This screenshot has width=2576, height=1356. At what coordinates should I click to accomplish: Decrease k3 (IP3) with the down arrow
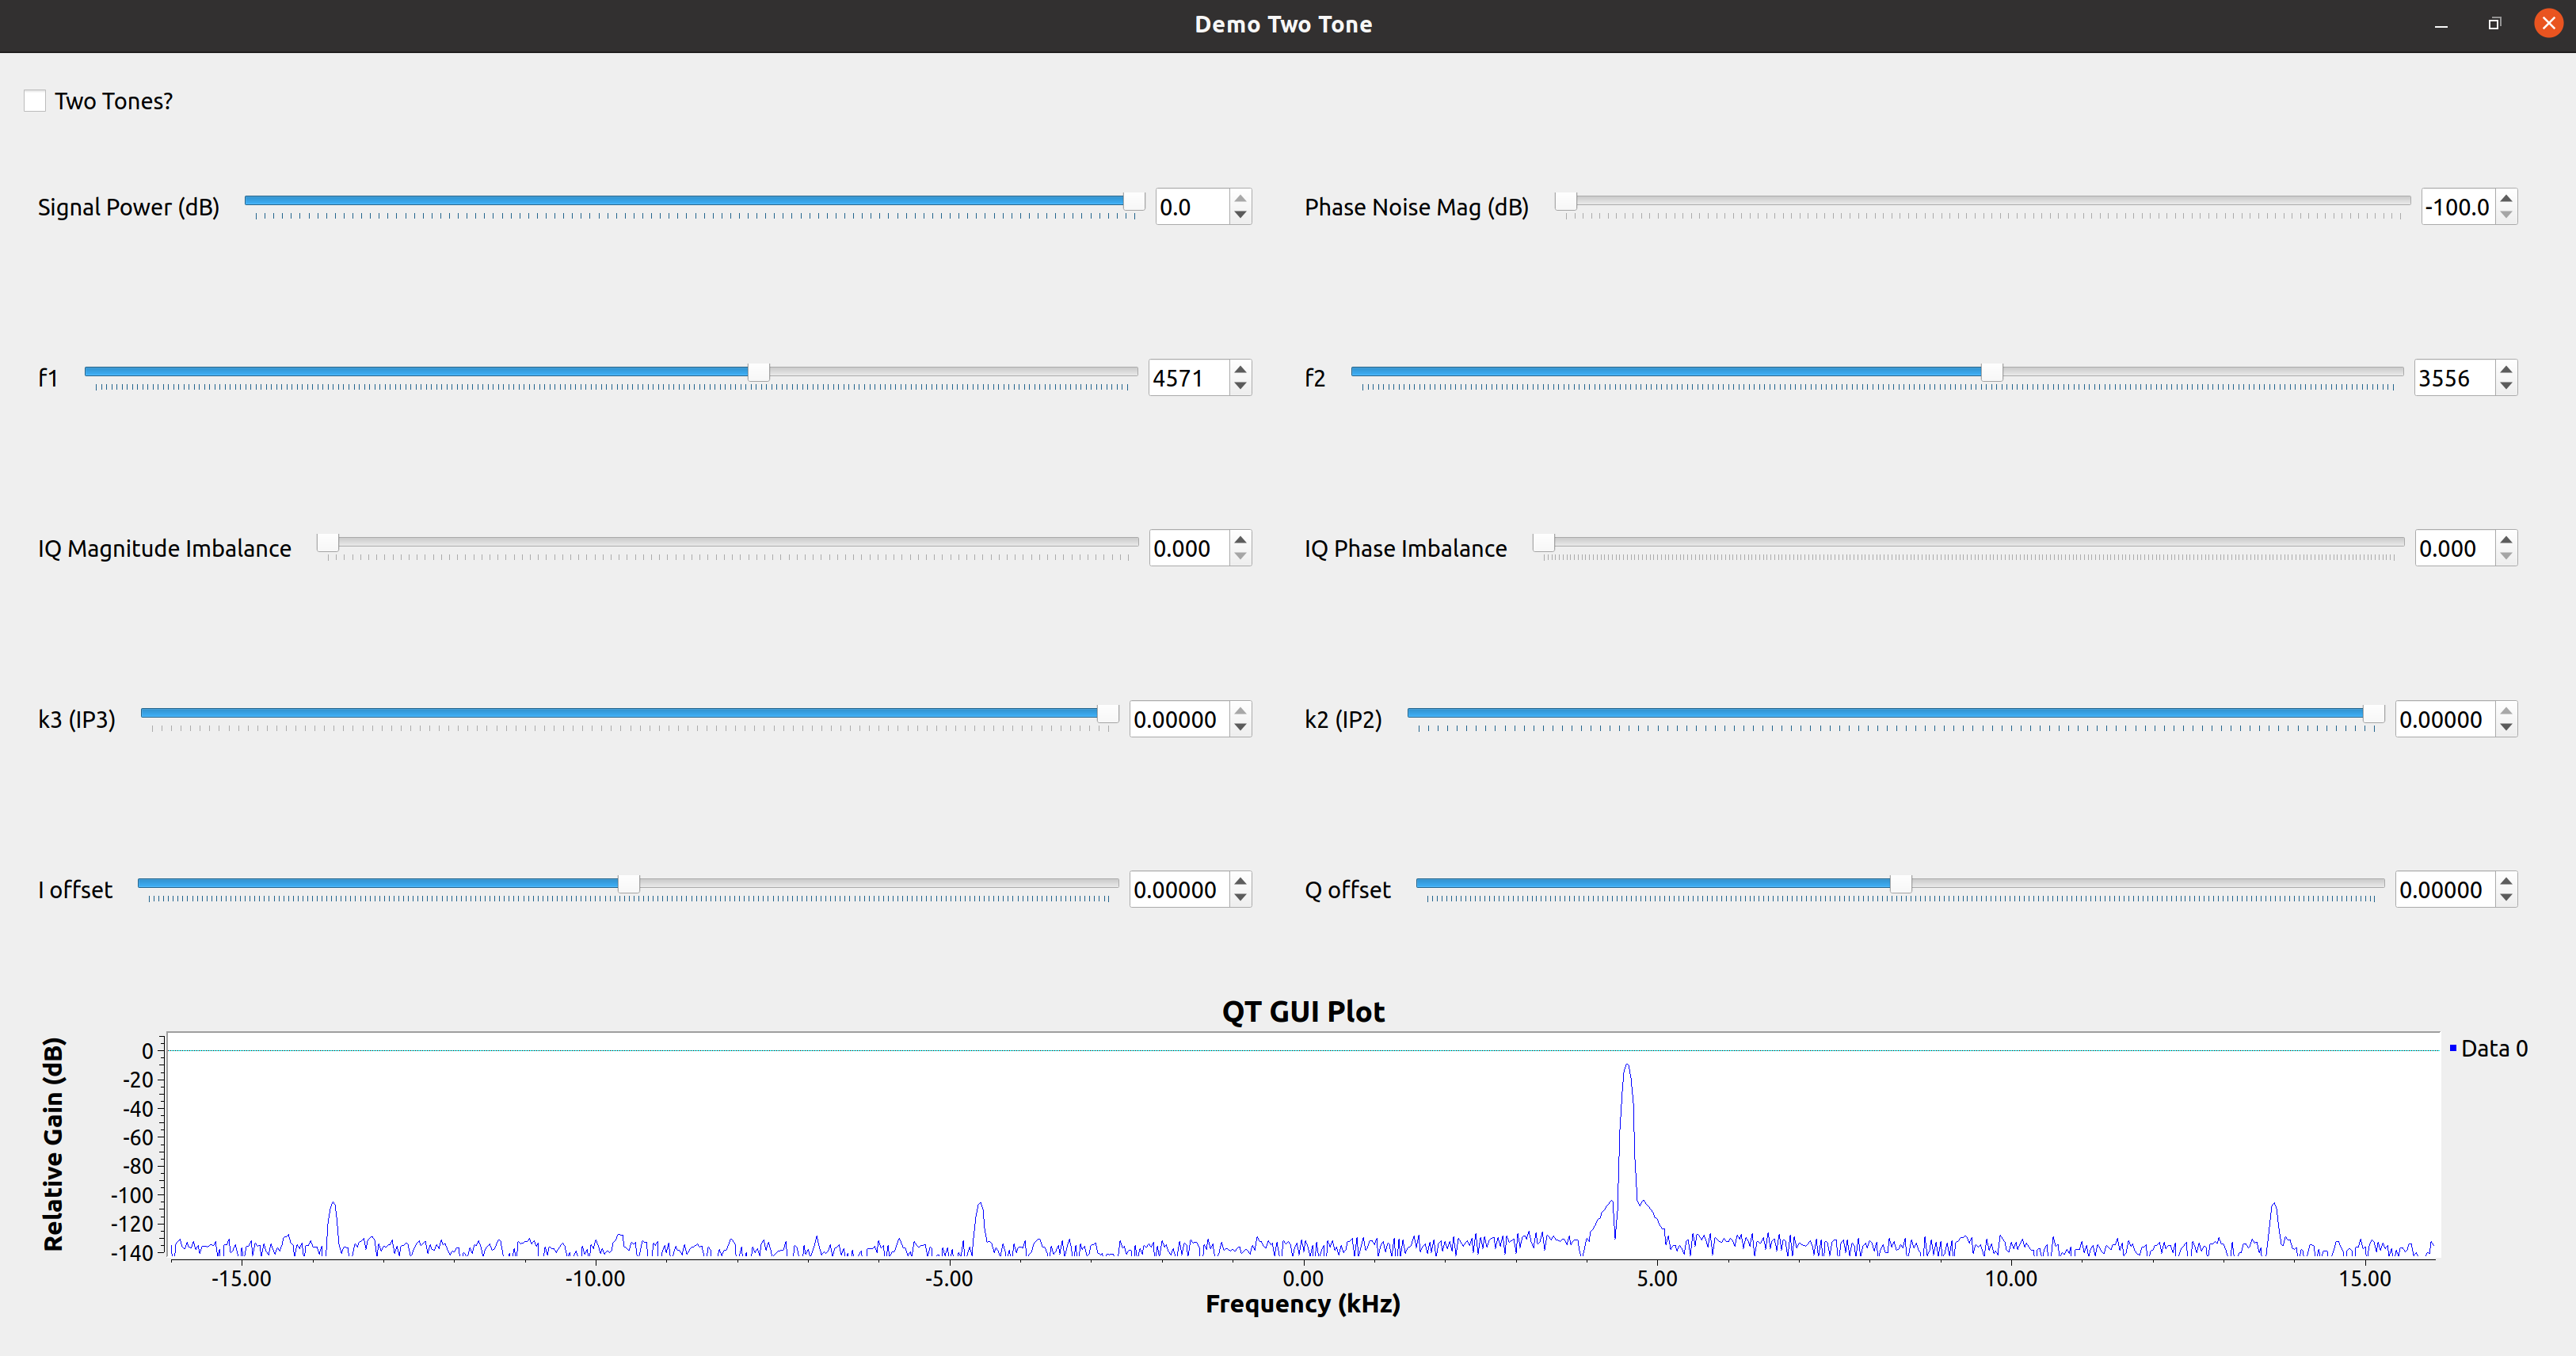tap(1240, 728)
